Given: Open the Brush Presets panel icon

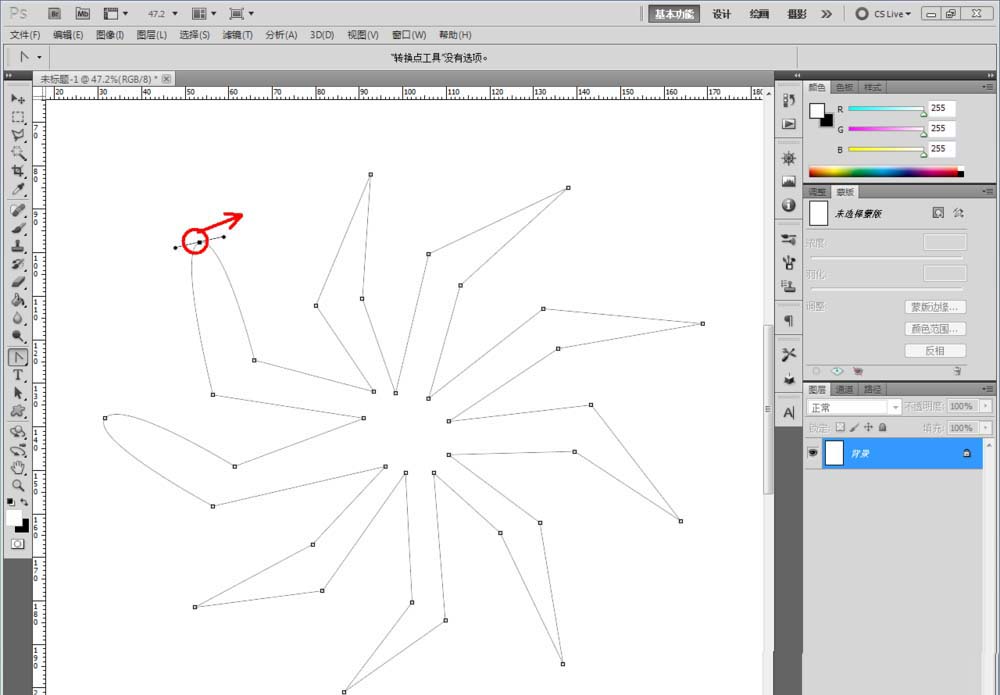Looking at the screenshot, I should 789,240.
